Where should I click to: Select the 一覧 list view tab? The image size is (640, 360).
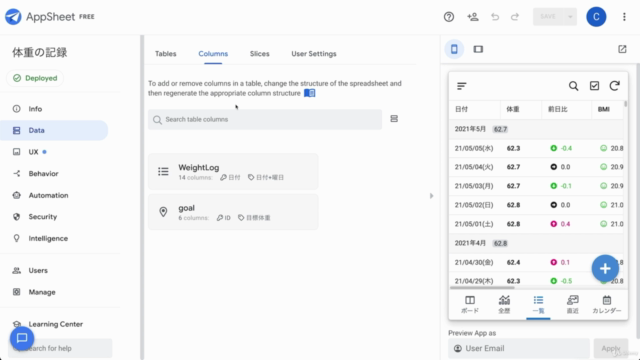pos(538,304)
